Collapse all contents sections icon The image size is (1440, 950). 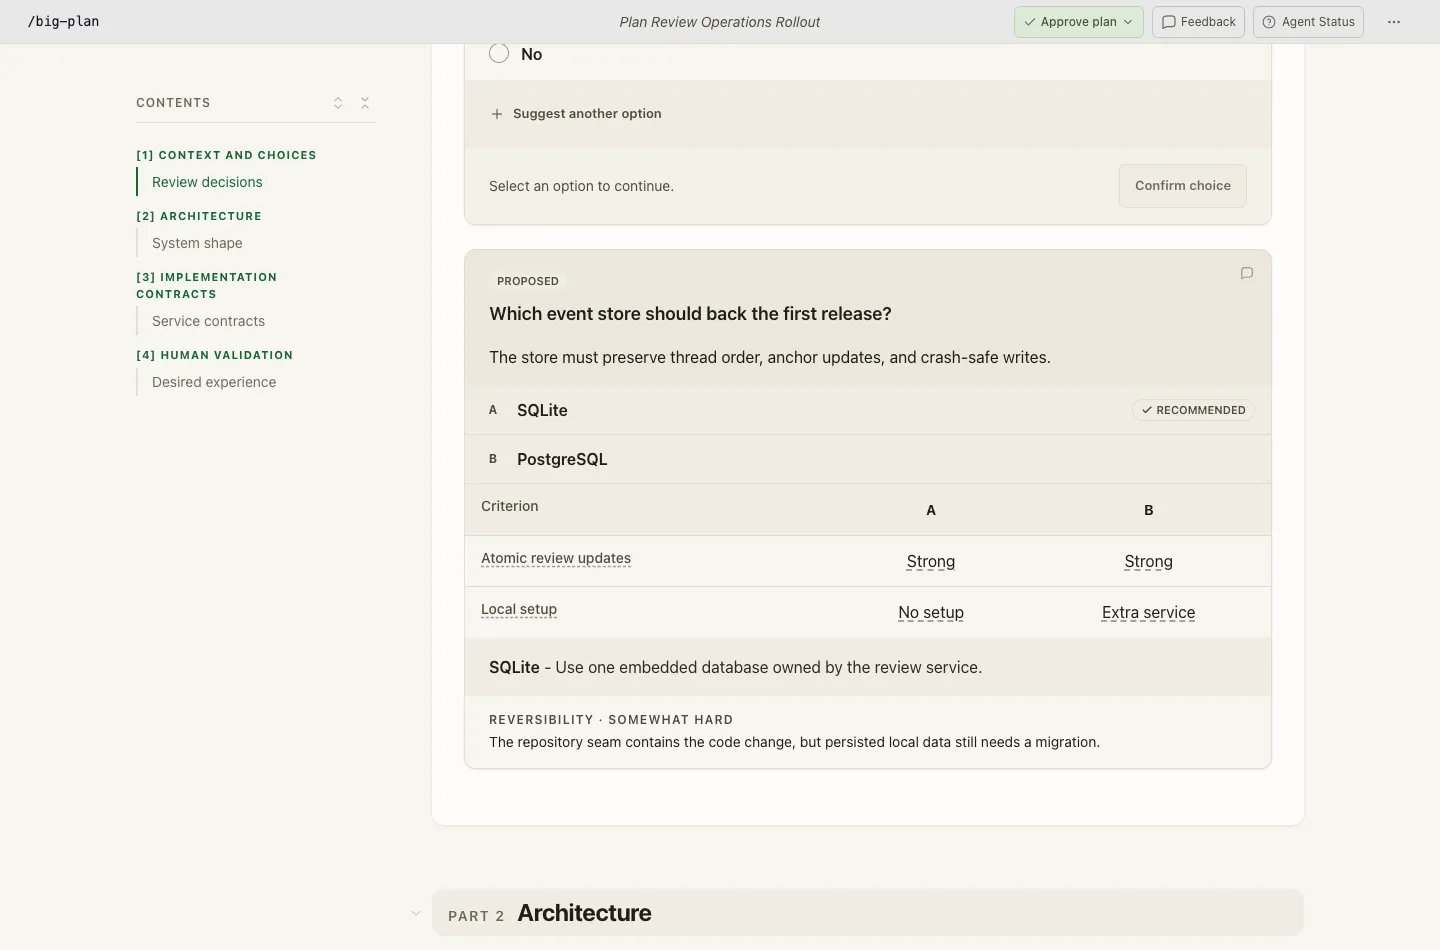[365, 103]
